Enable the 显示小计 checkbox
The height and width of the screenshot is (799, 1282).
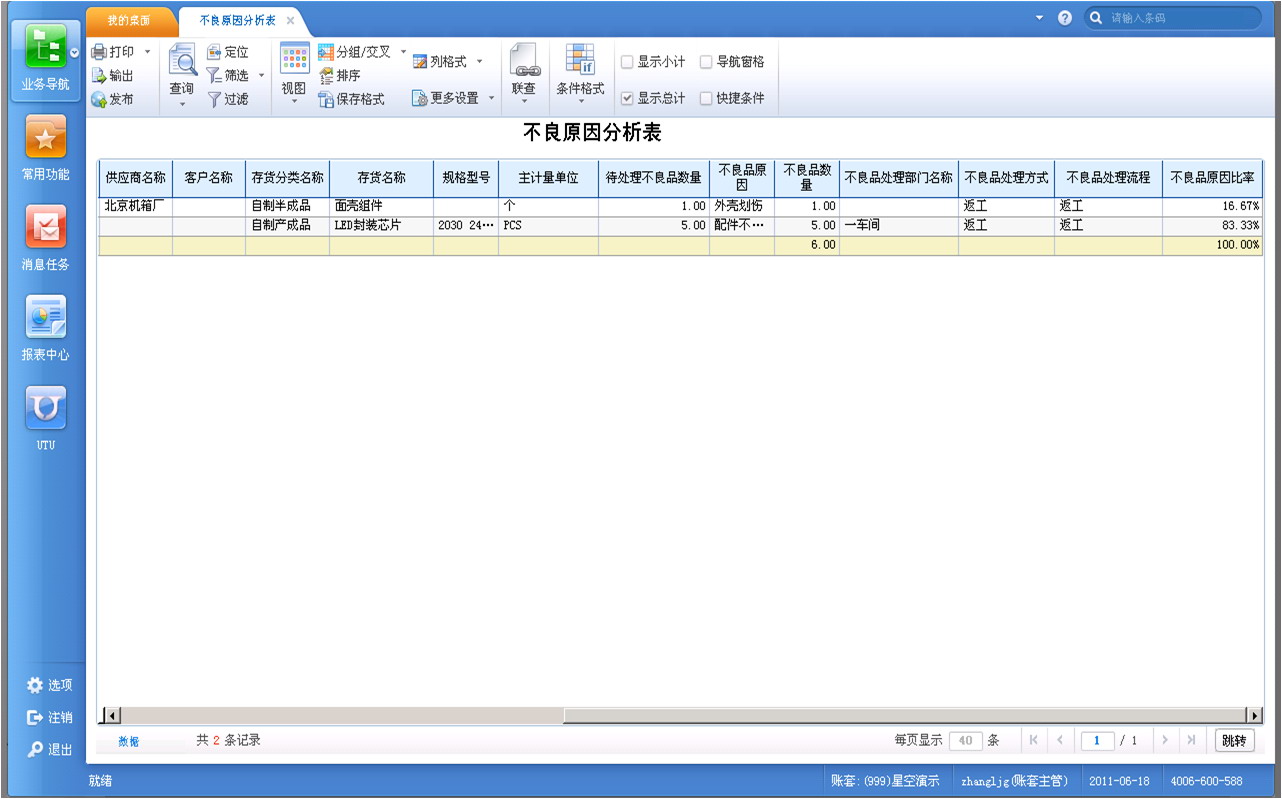point(627,62)
